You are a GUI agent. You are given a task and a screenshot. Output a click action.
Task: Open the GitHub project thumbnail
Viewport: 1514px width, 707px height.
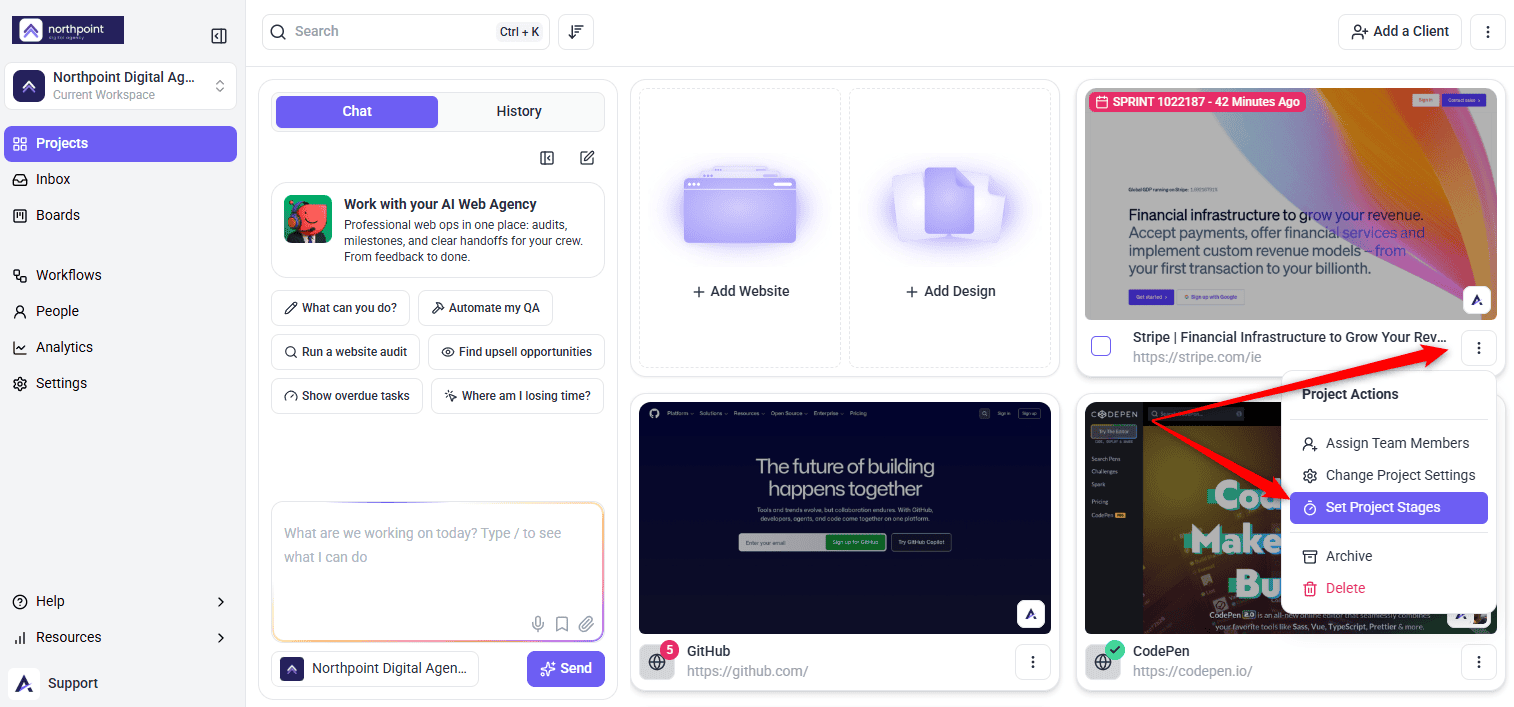click(845, 518)
